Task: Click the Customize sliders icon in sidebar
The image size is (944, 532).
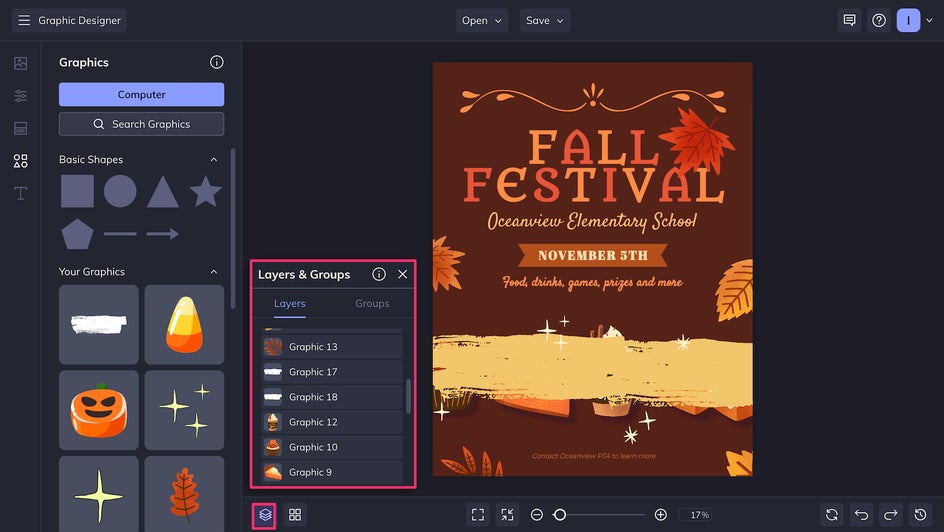Action: [x=20, y=96]
